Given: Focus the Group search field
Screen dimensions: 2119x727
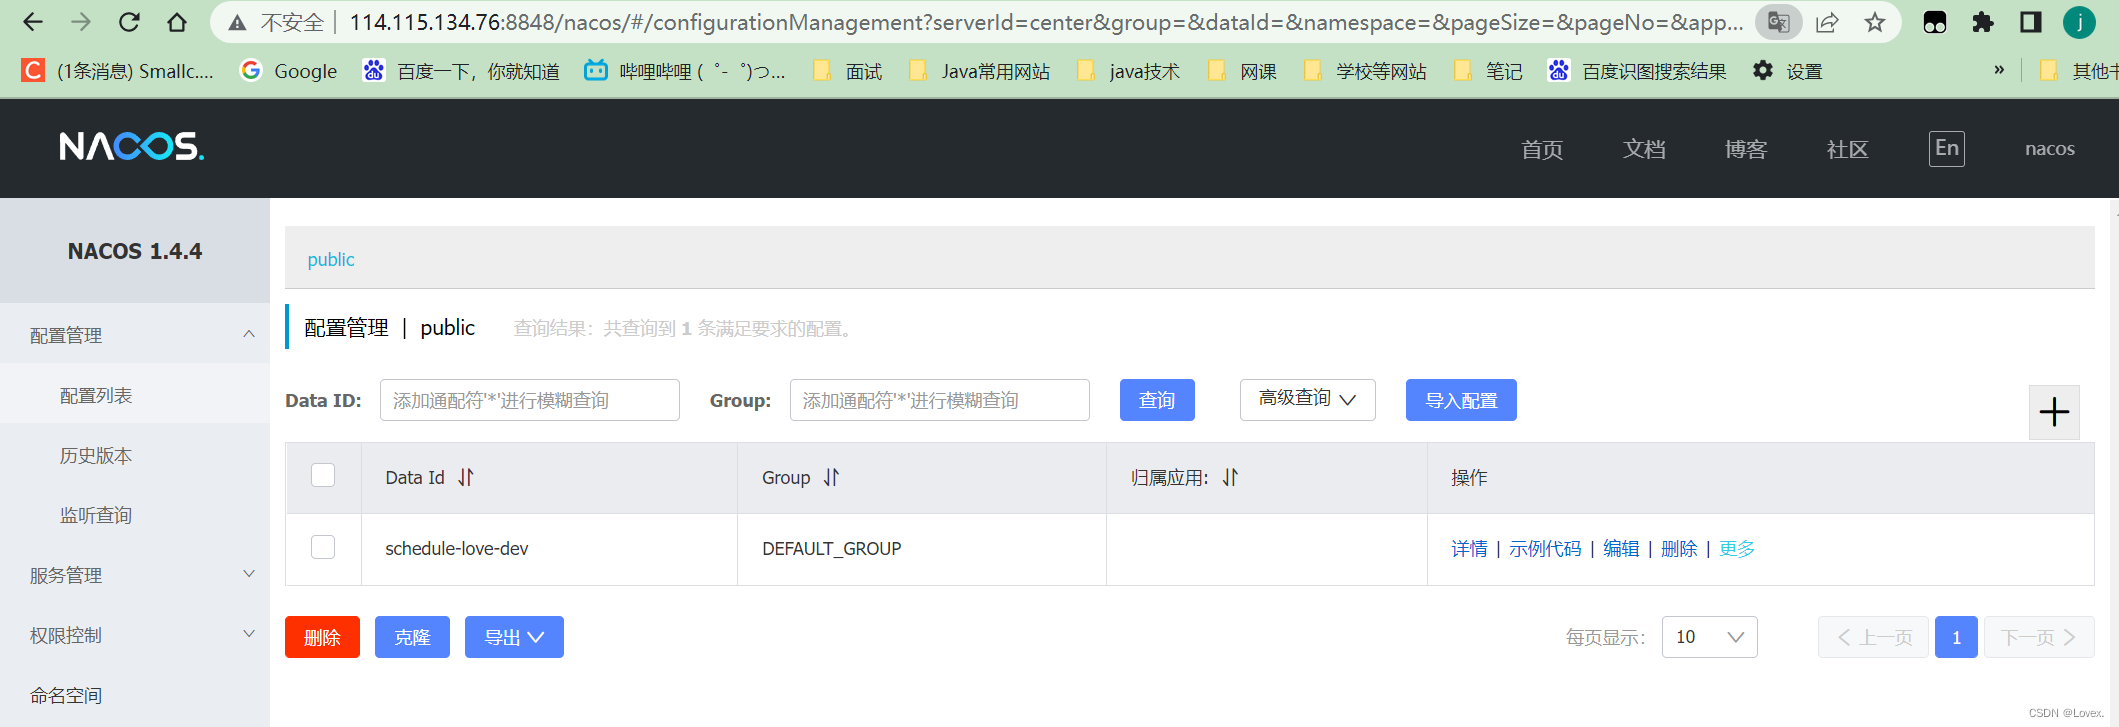Looking at the screenshot, I should pyautogui.click(x=940, y=400).
